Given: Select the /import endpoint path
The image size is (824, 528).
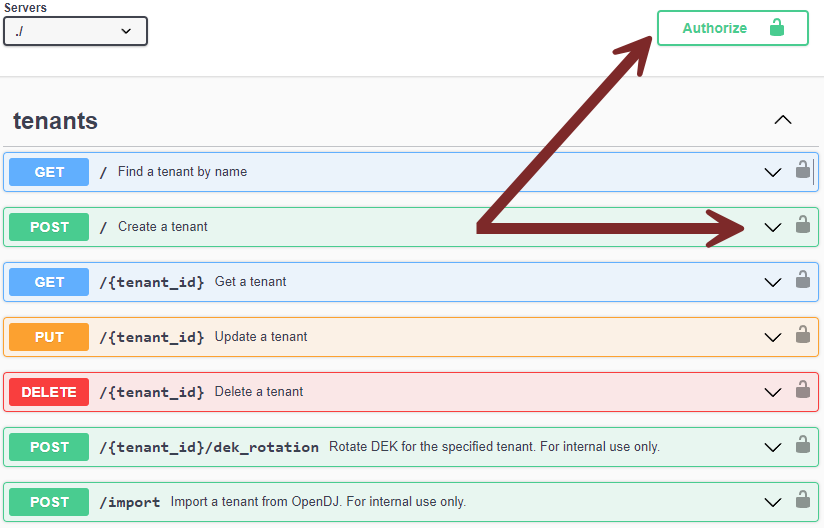Looking at the screenshot, I should pos(130,502).
